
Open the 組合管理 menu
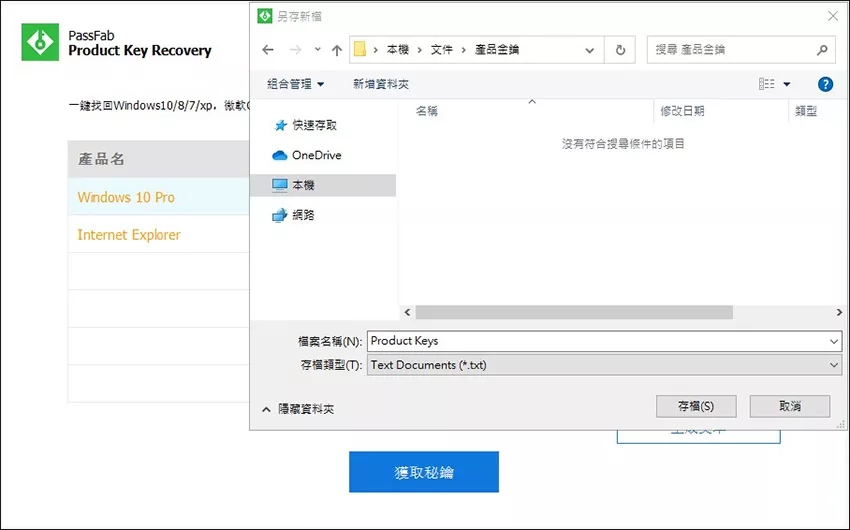295,84
